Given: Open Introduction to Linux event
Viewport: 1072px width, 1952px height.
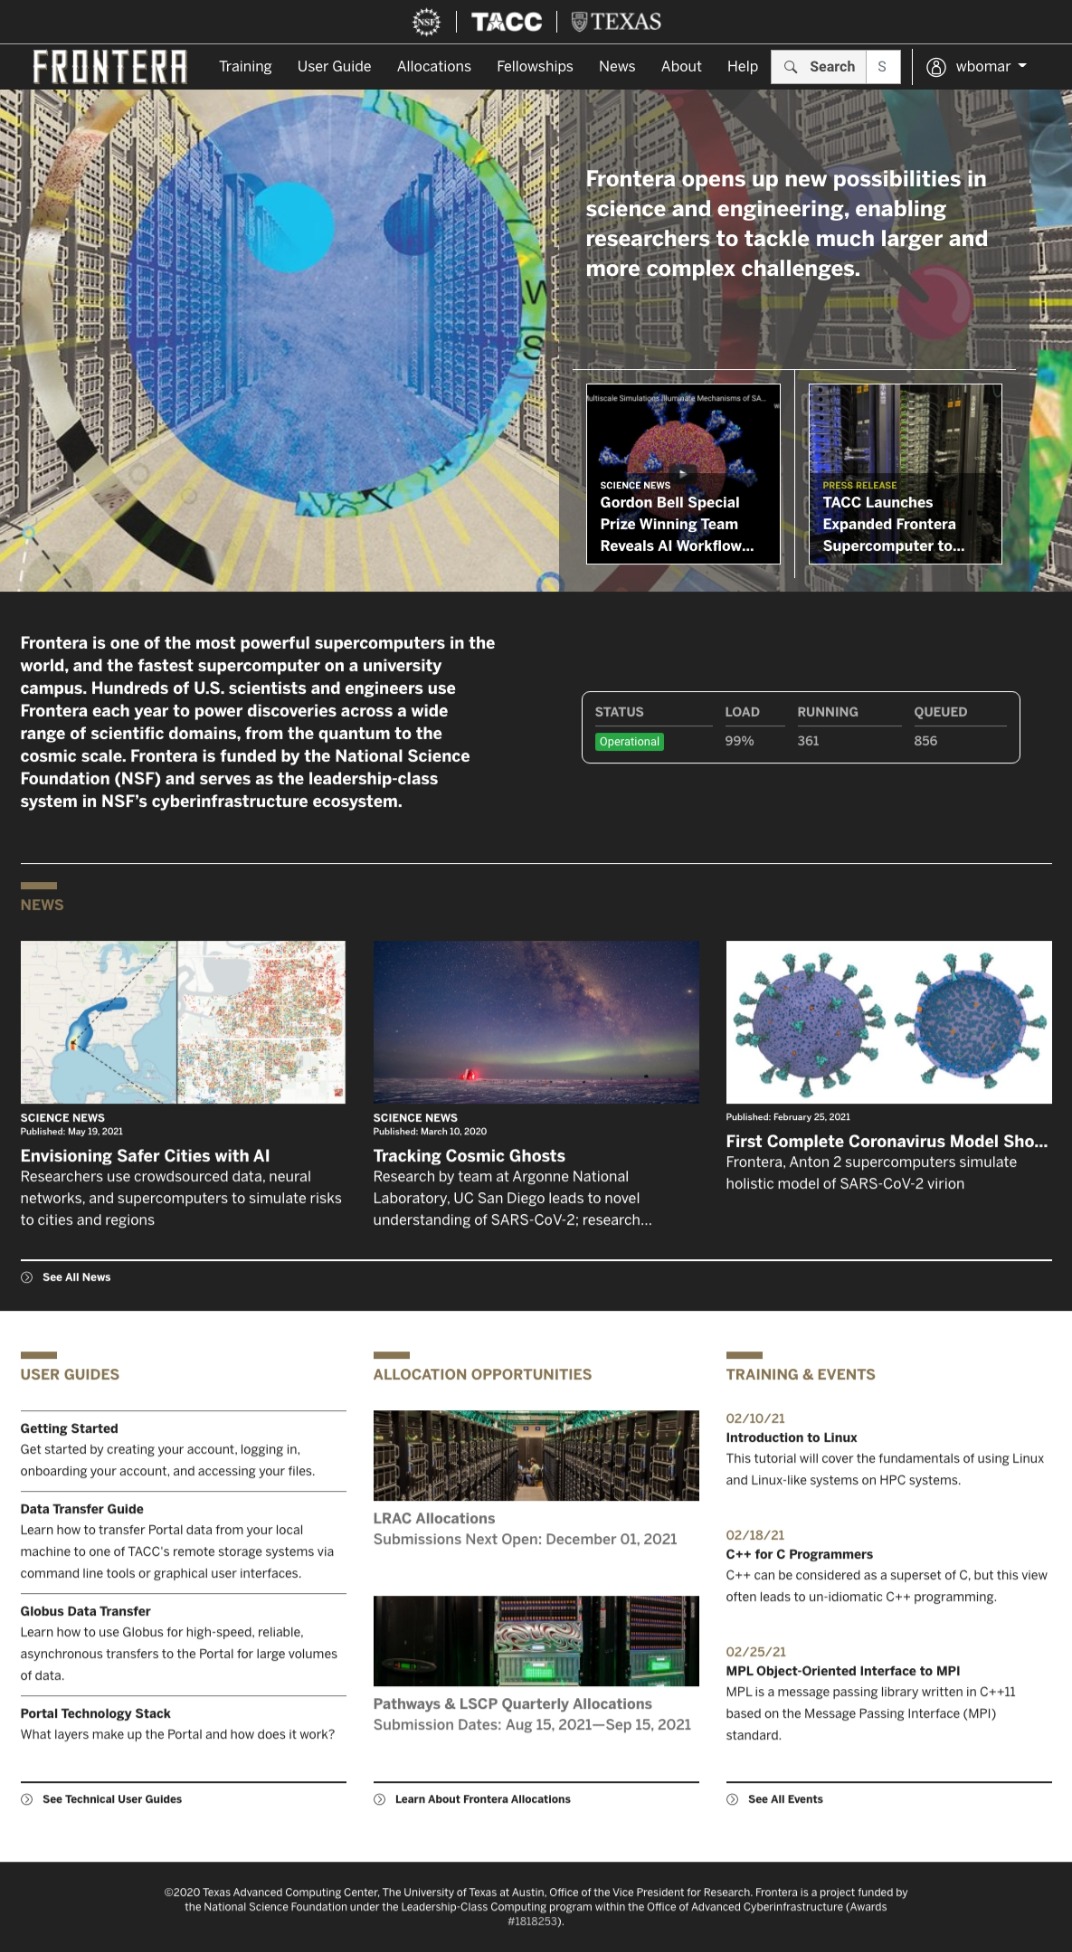Looking at the screenshot, I should pyautogui.click(x=791, y=1437).
